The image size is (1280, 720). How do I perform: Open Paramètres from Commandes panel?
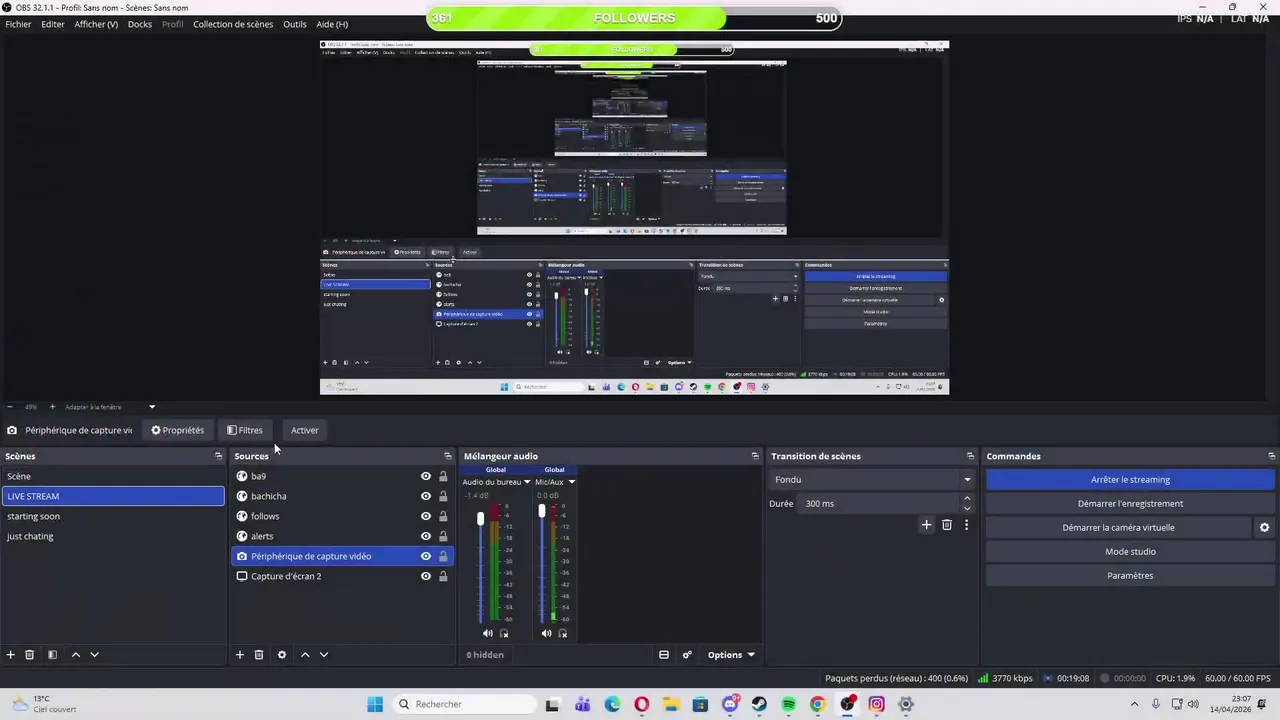pos(1130,576)
